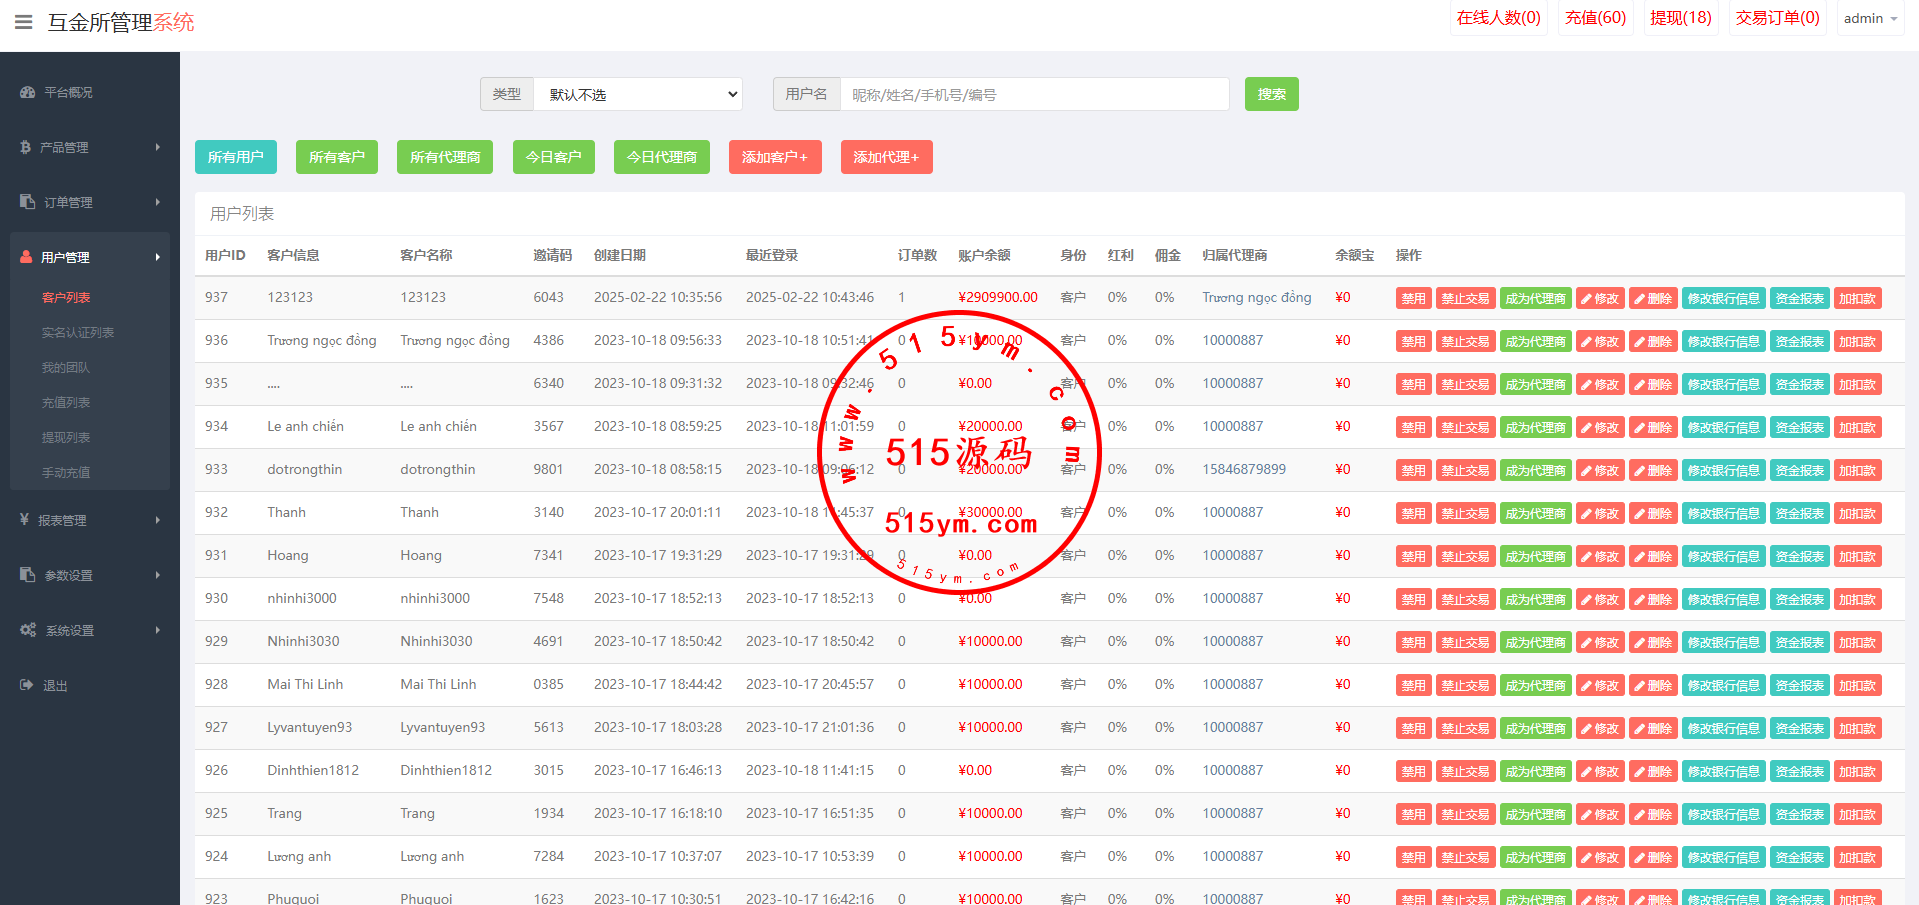Click 删除 button for user 934
The image size is (1919, 905).
pos(1653,427)
